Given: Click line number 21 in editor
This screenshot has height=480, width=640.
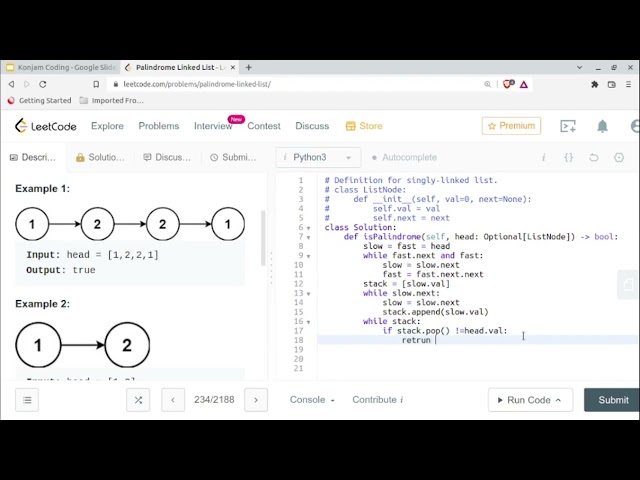Looking at the screenshot, I should (x=298, y=369).
